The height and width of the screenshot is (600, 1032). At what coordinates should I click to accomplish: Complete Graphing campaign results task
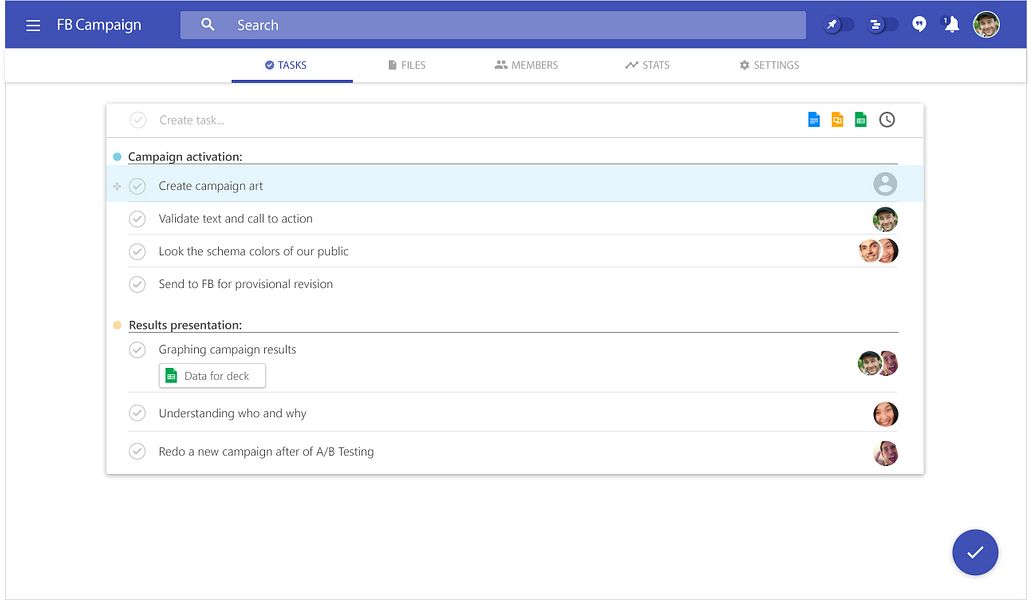(137, 349)
